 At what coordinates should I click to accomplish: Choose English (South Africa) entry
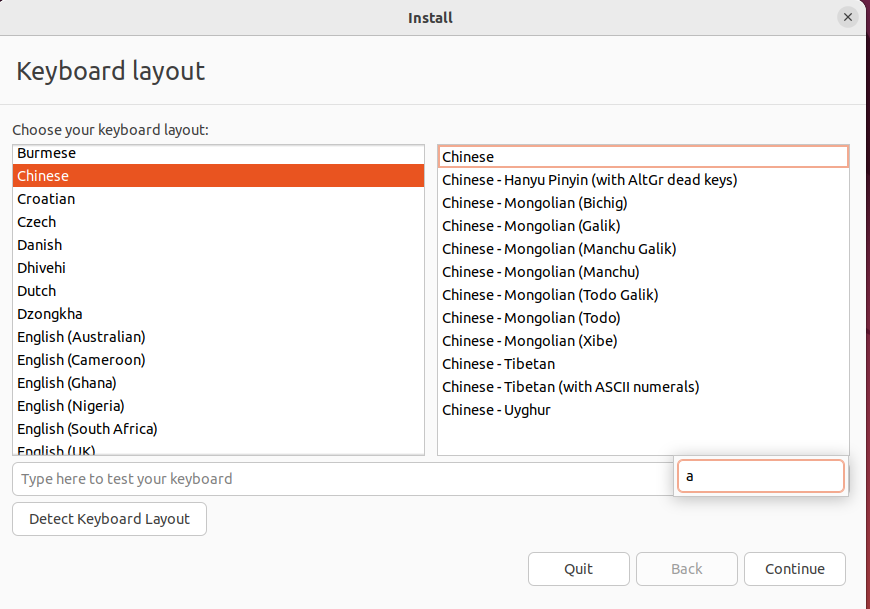pos(218,429)
